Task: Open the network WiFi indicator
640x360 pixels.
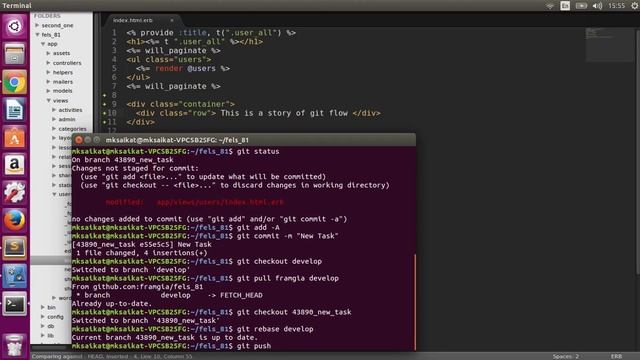Action: [550, 6]
